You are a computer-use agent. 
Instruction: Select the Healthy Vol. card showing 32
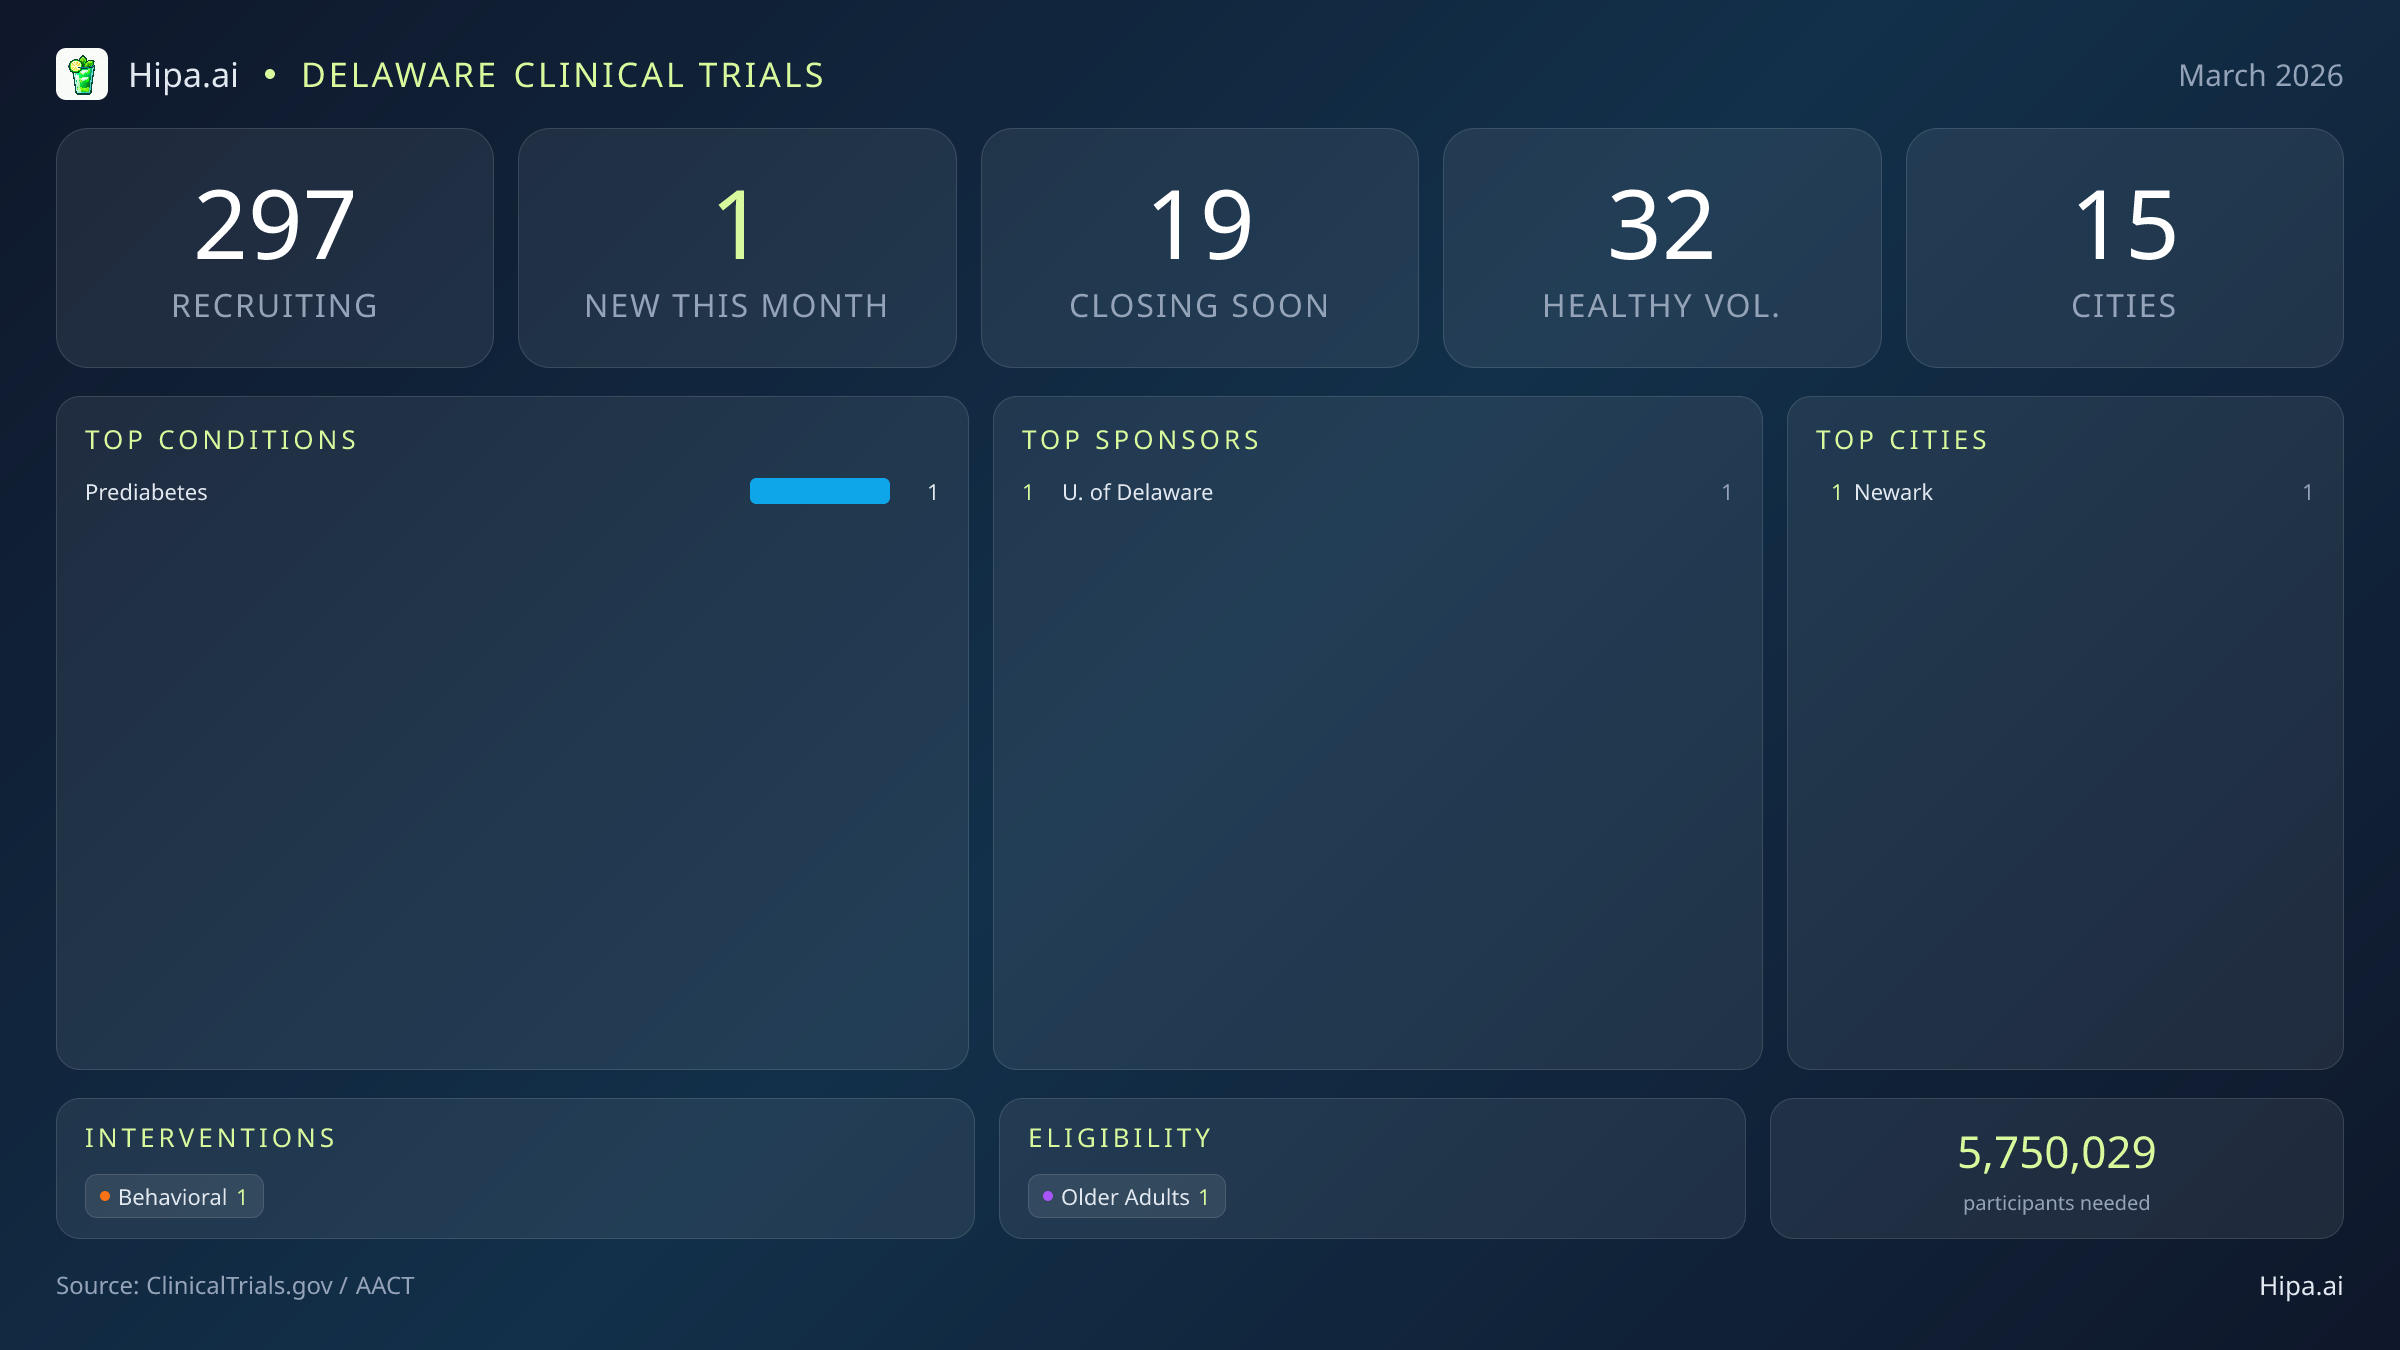point(1662,247)
